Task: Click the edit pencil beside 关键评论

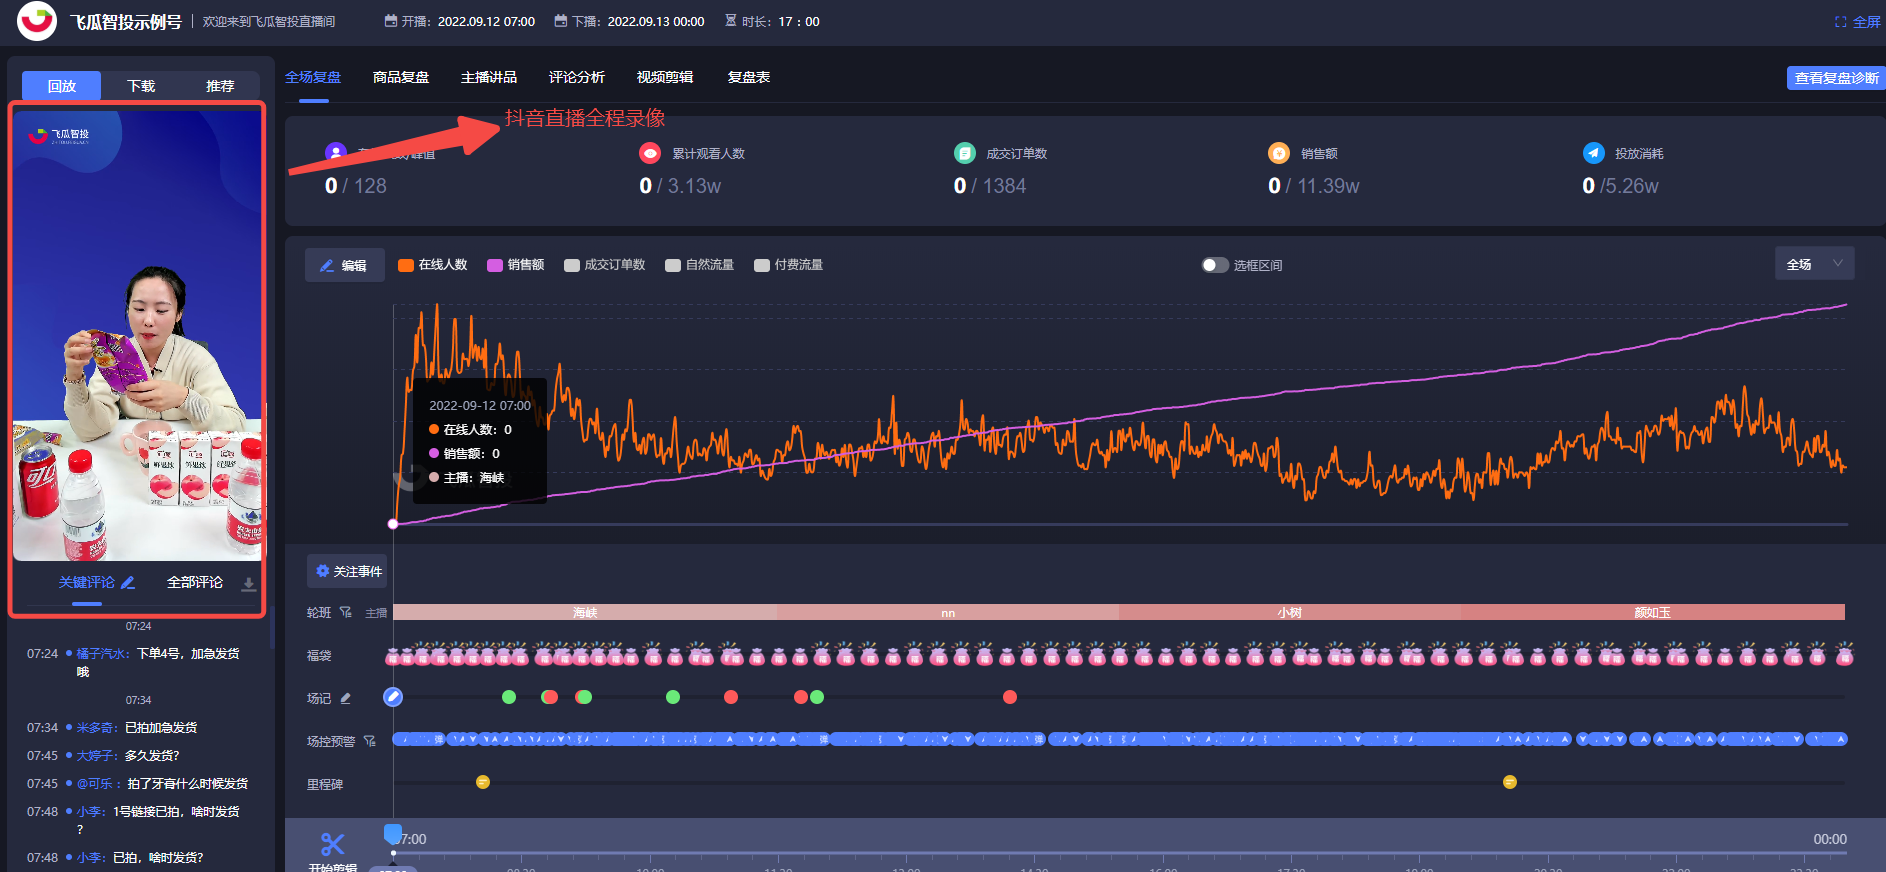Action: (x=128, y=583)
